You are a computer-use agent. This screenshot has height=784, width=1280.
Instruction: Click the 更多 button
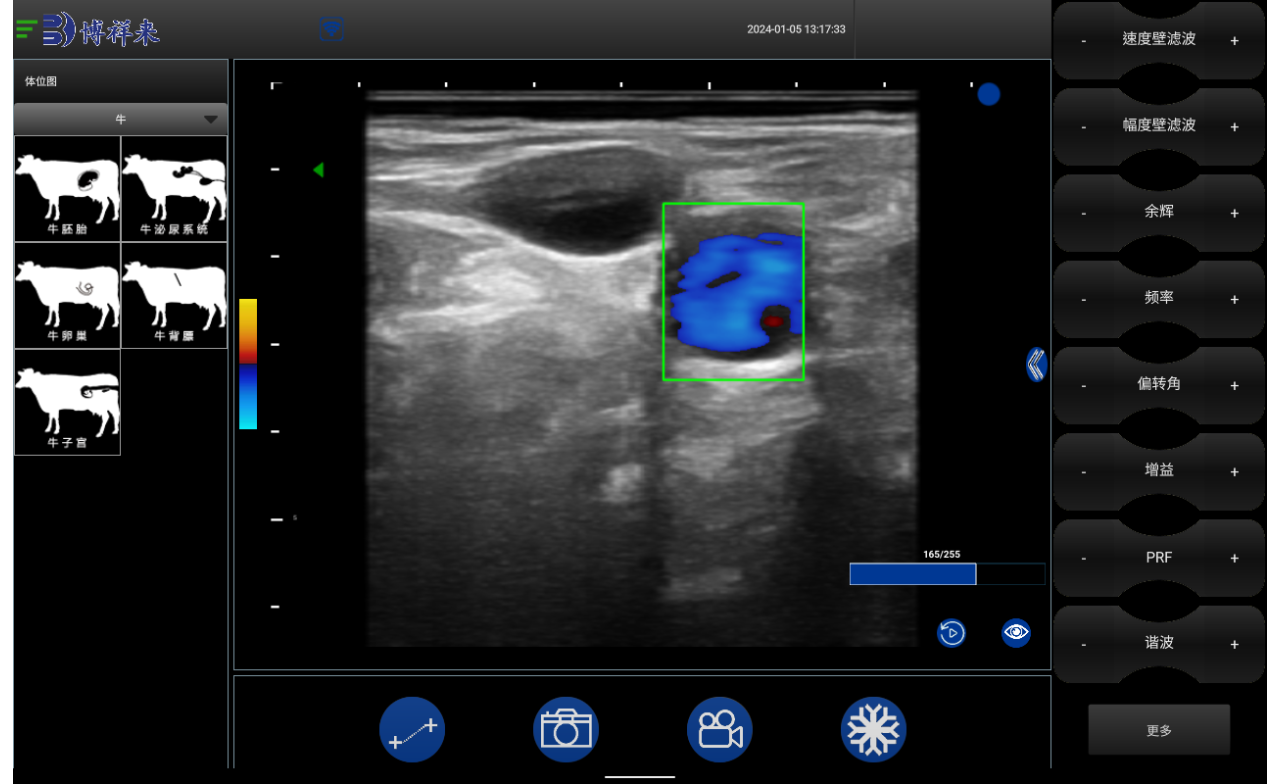coord(1159,730)
